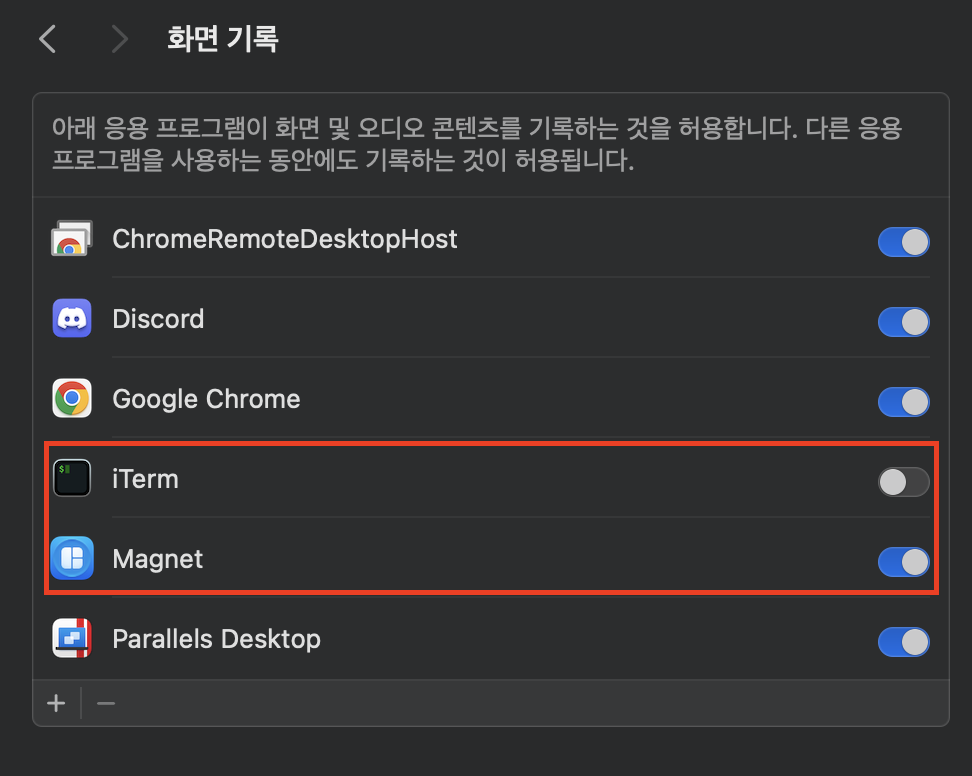Enable screen recording for iTerm

(903, 482)
